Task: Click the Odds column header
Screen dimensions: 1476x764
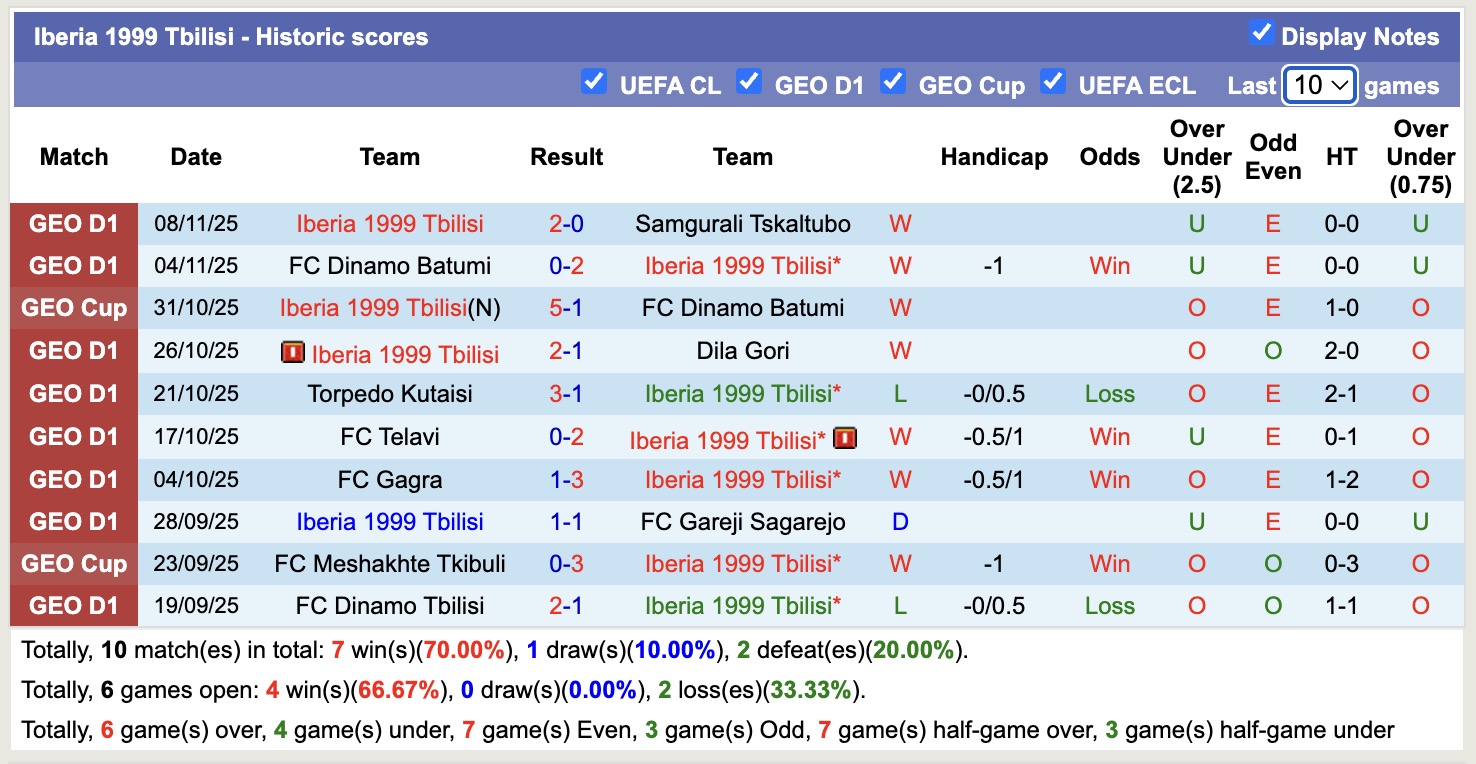Action: (x=1109, y=157)
